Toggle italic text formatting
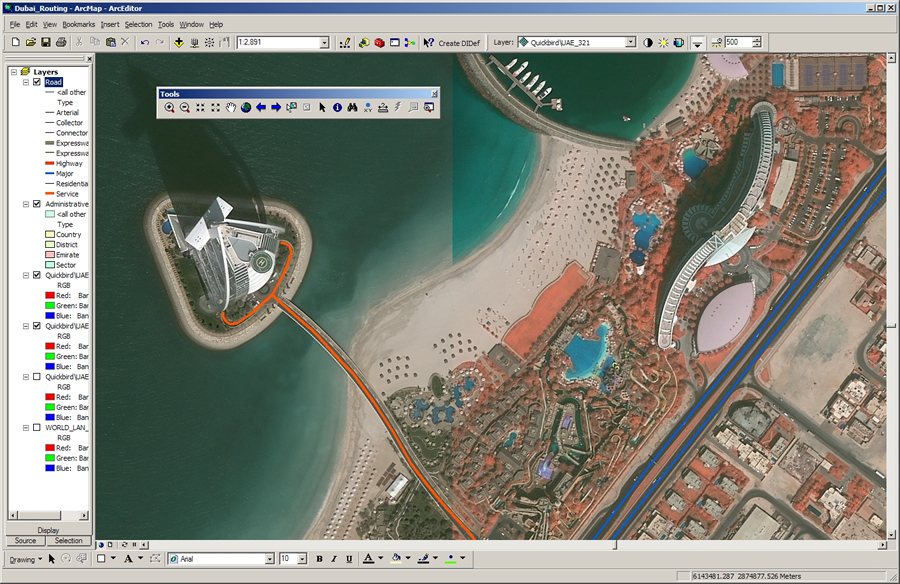Screen dimensions: 900x584 (x=334, y=559)
